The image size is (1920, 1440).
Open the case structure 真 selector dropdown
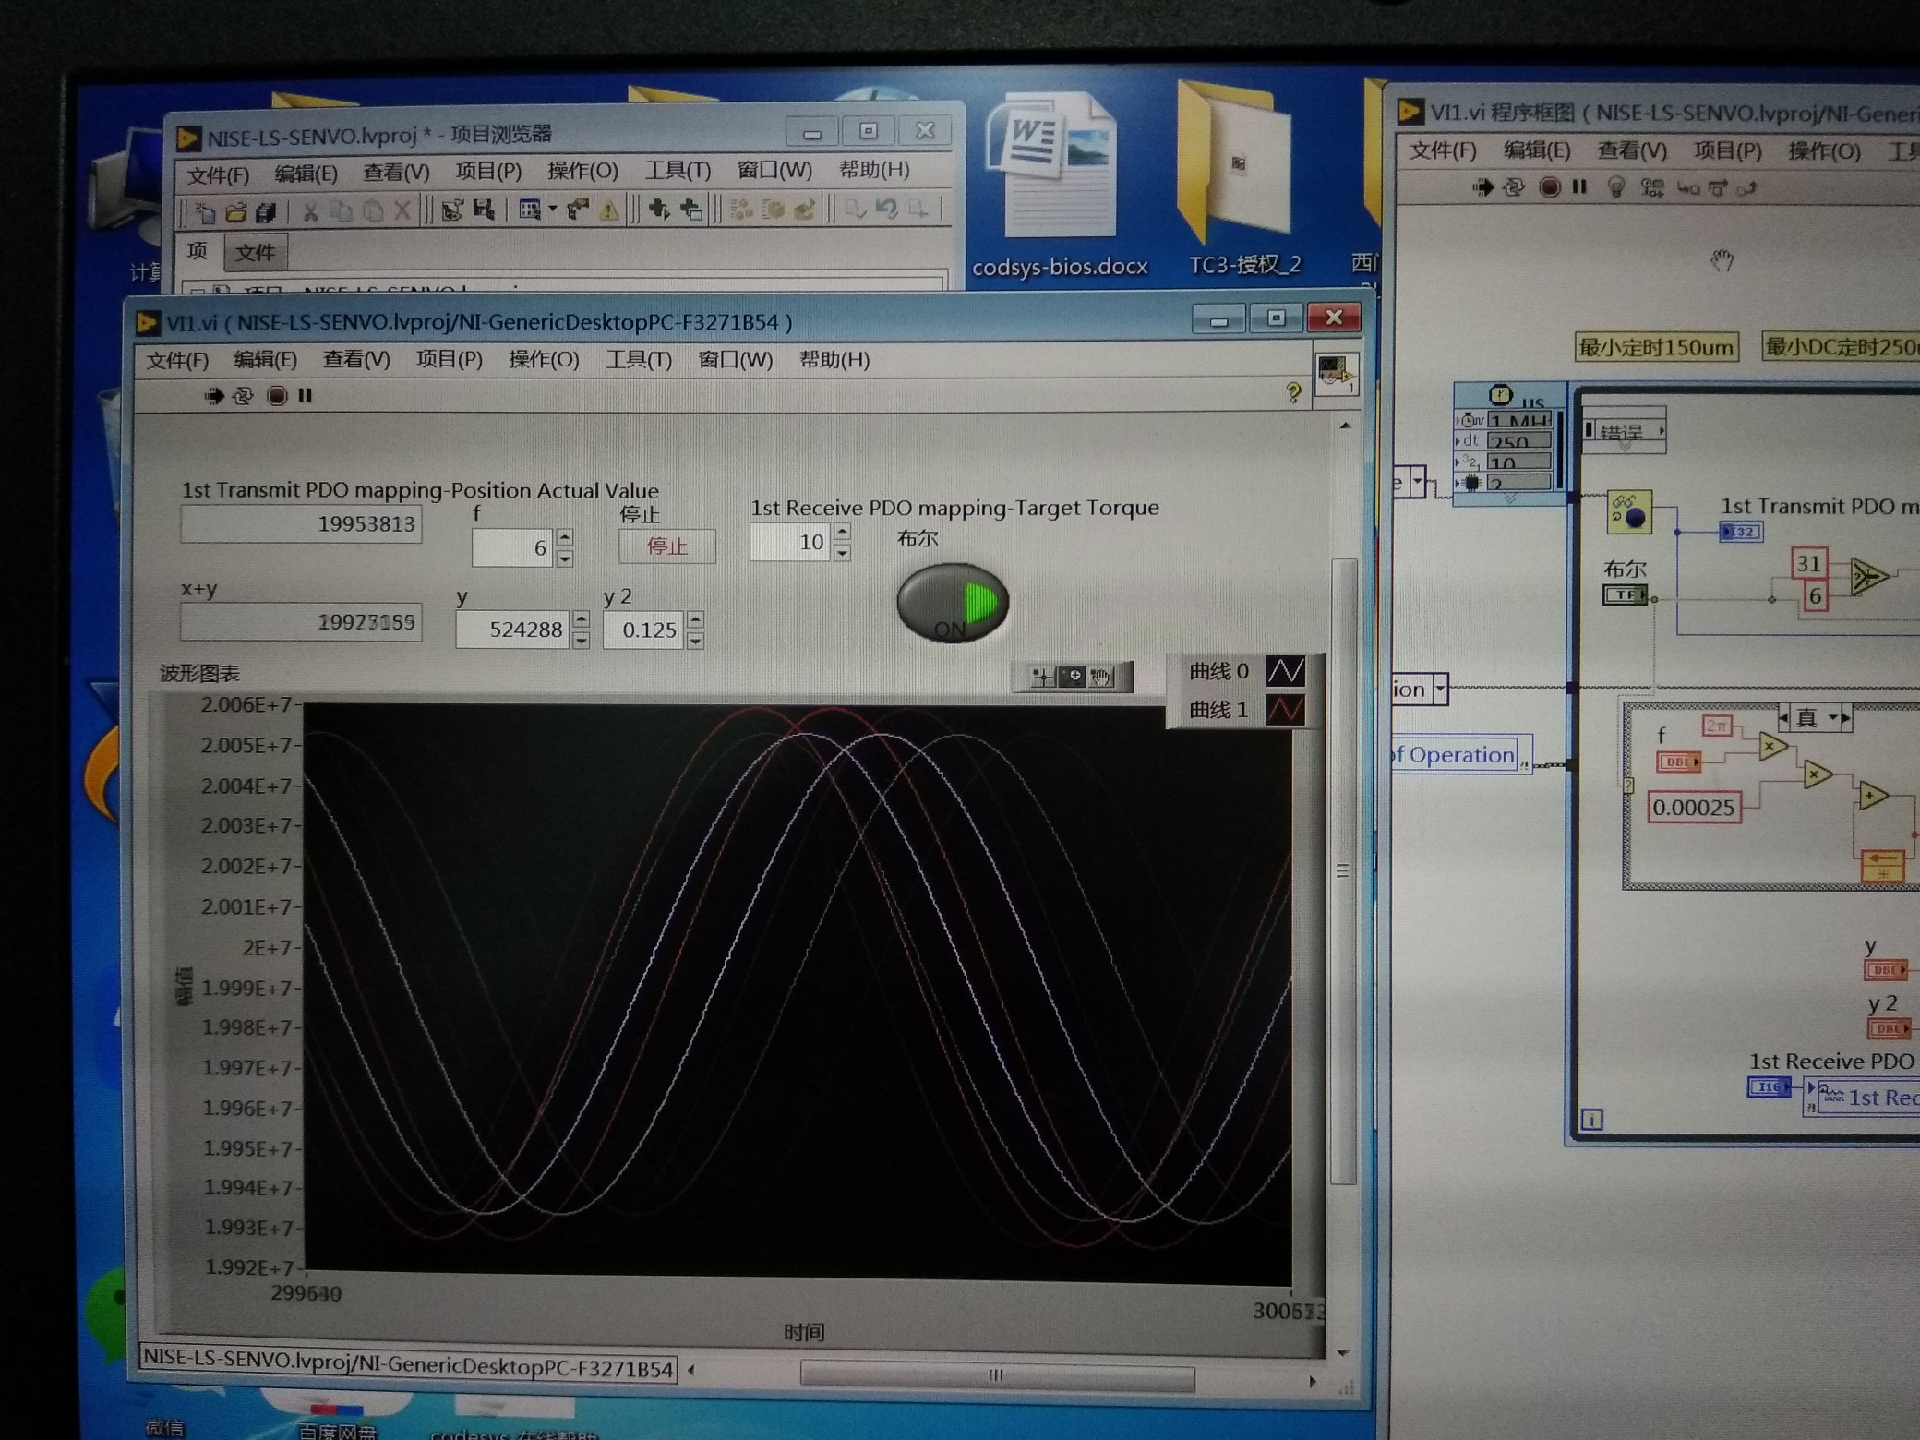tap(1835, 717)
